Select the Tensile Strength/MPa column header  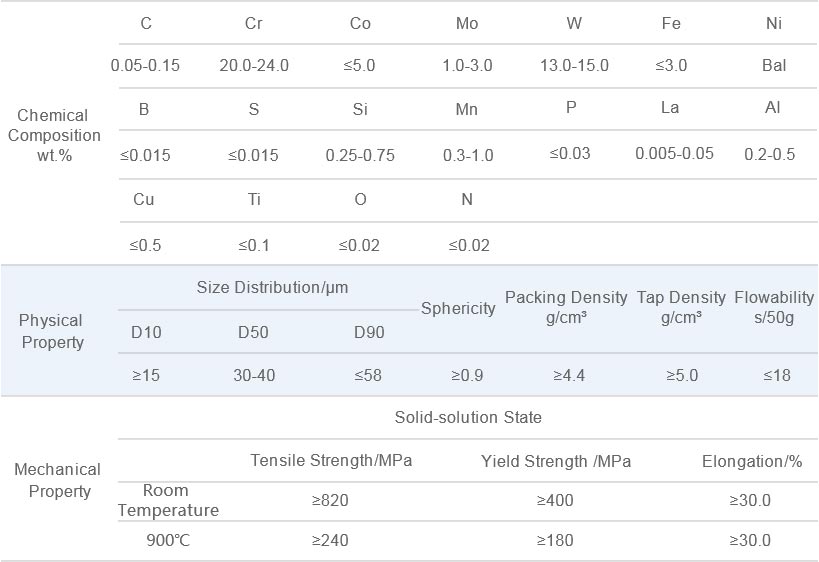[x=331, y=460]
